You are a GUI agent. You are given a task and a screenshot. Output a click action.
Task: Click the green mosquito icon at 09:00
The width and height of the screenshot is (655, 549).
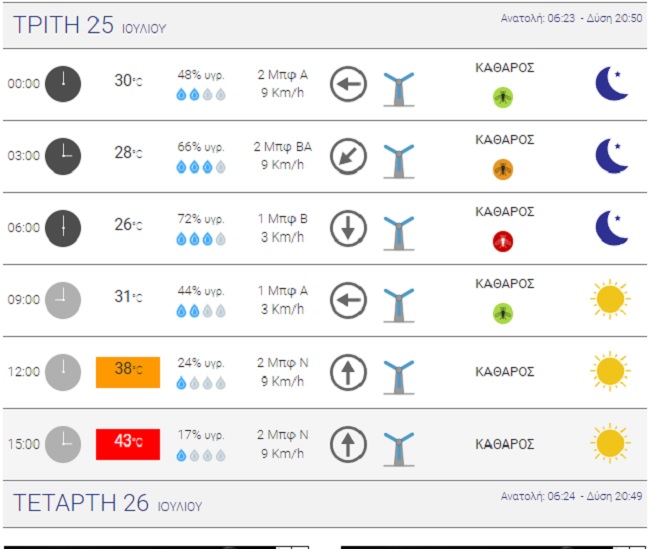(x=503, y=313)
